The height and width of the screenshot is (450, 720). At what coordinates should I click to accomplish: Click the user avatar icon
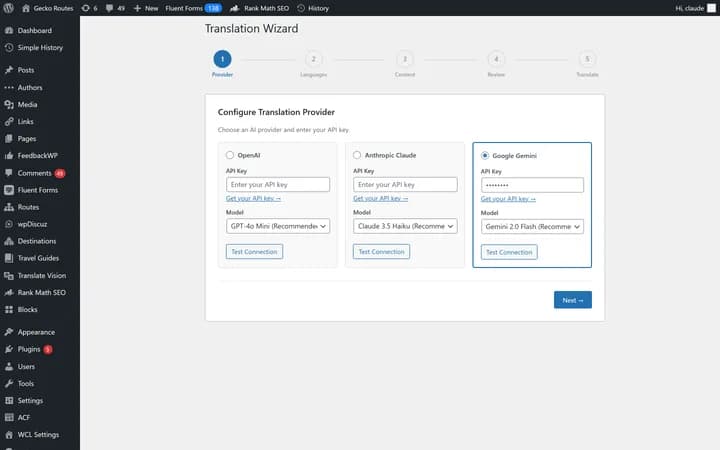coord(711,8)
